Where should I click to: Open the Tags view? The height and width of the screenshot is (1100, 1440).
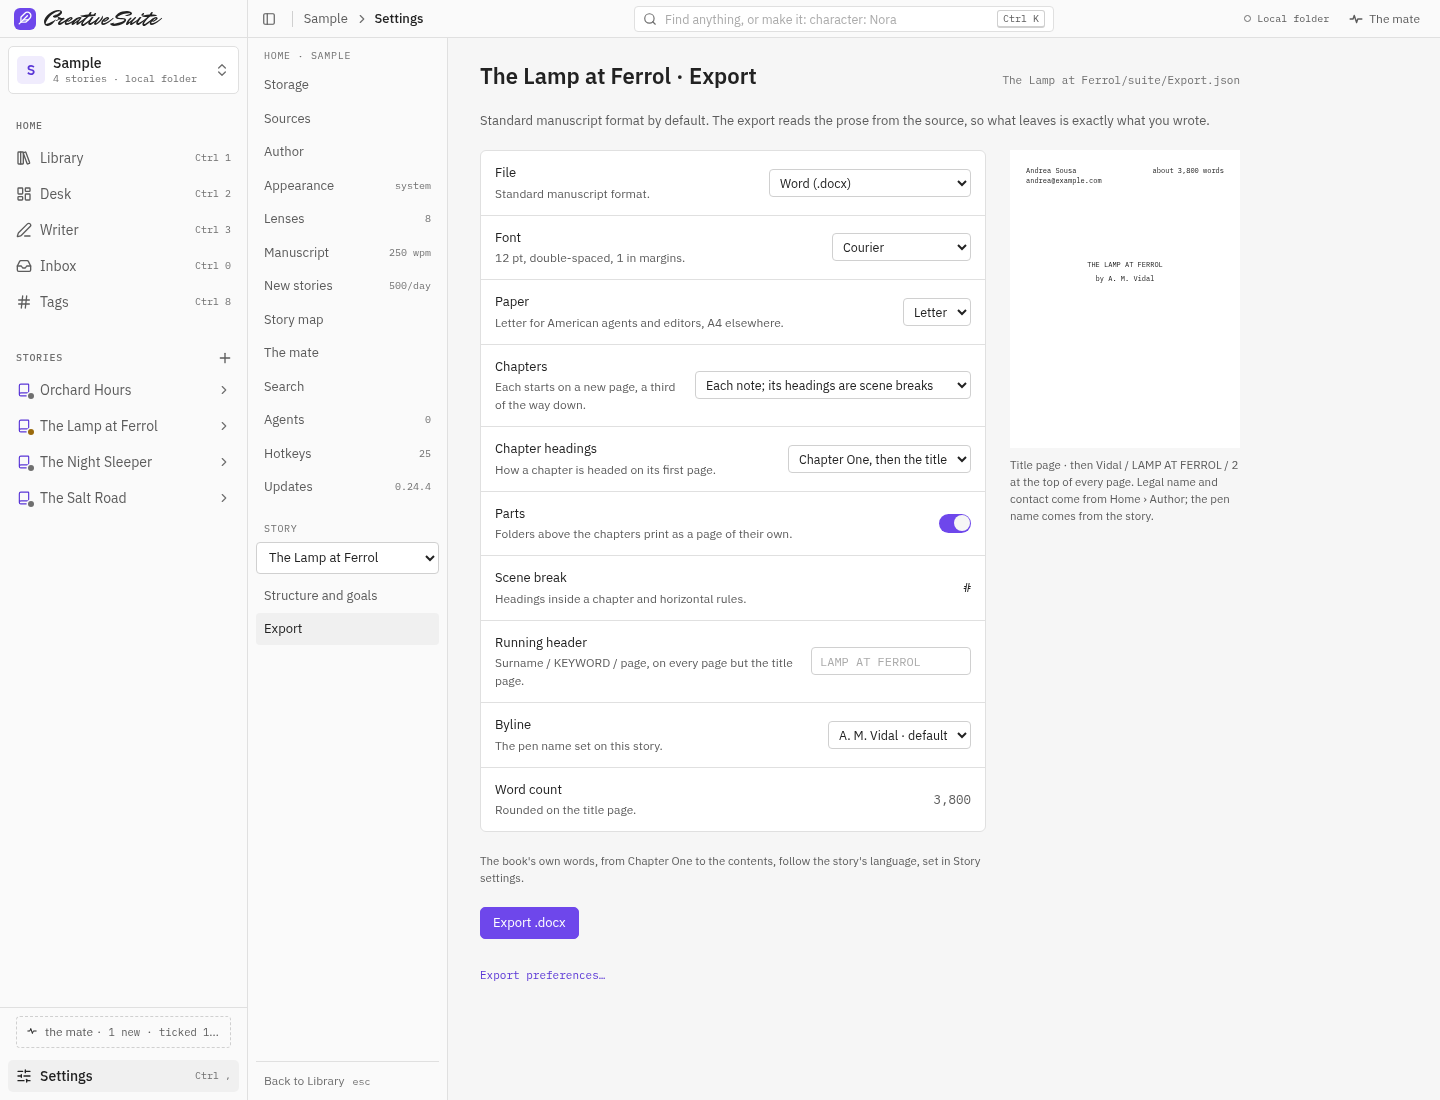[x=123, y=302]
